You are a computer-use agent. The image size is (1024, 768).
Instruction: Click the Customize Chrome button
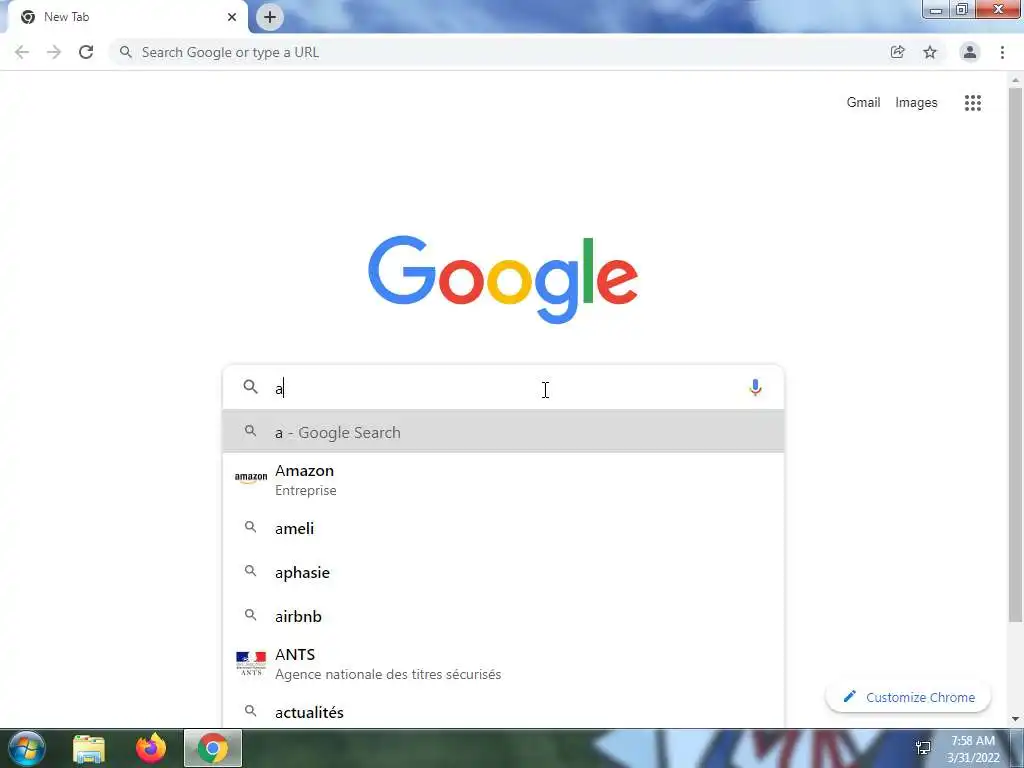(908, 697)
